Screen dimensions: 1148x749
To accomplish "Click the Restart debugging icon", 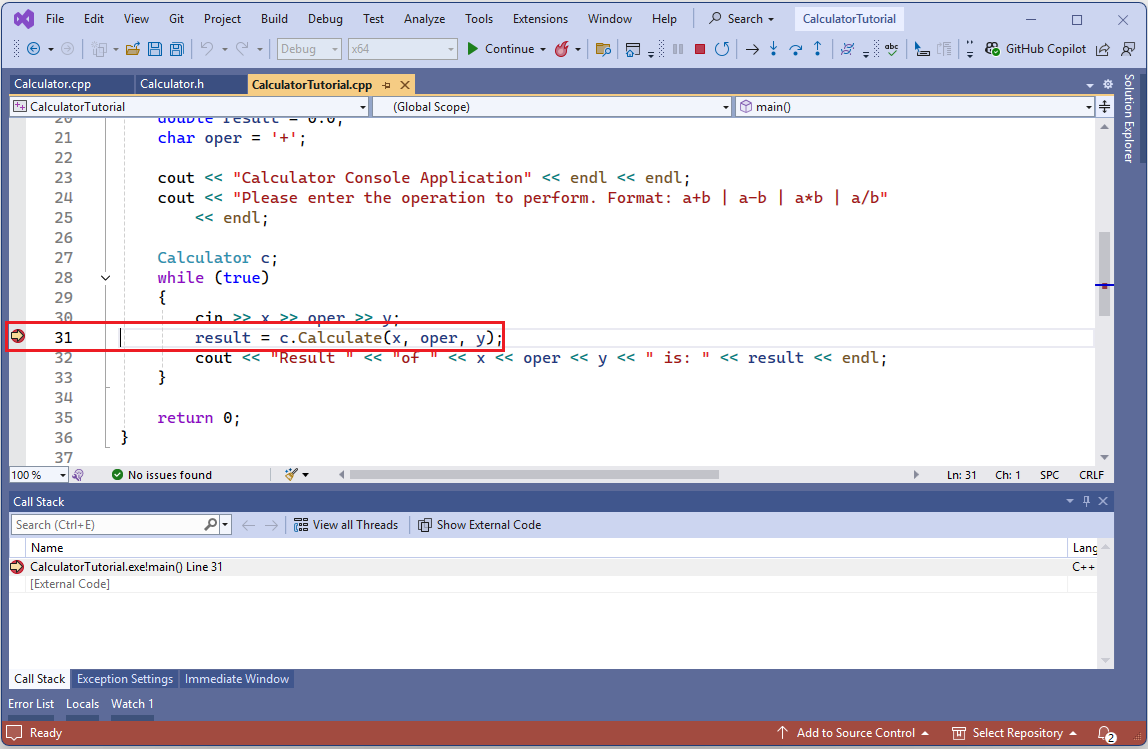I will 722,48.
